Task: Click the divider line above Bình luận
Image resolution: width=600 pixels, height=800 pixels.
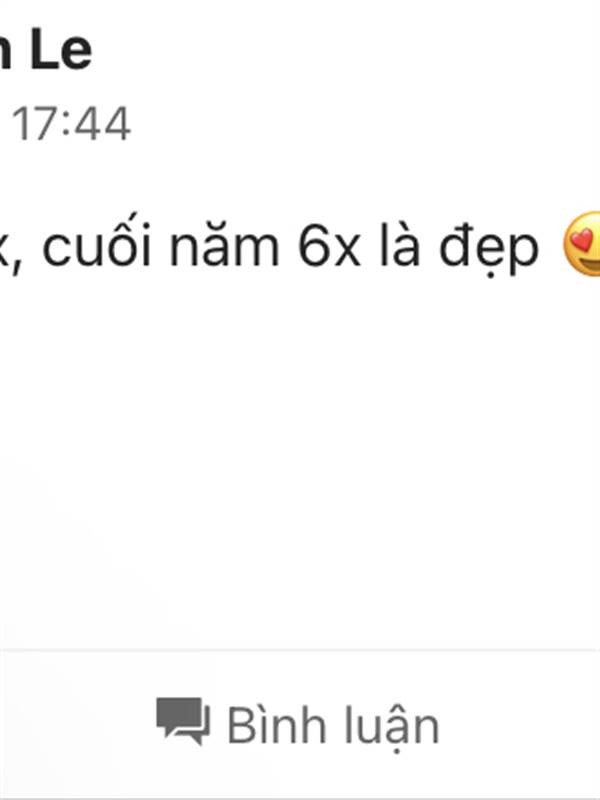Action: pos(300,650)
